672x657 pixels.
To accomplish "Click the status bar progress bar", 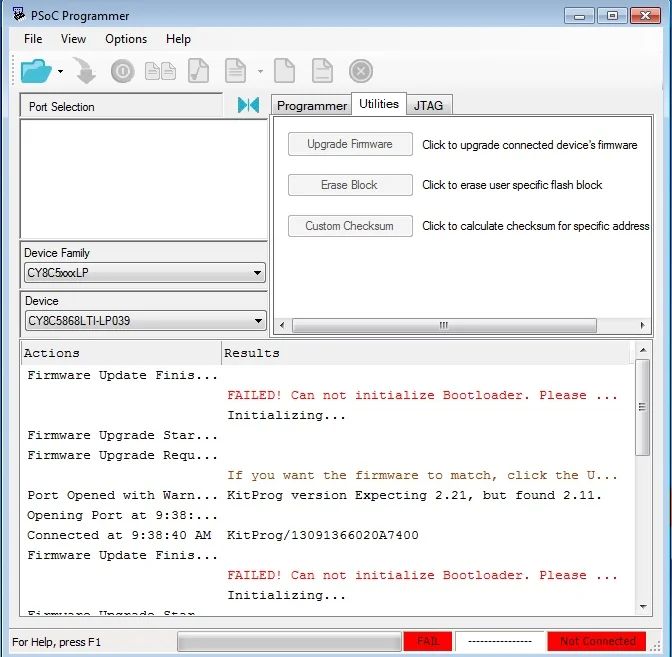I will [x=289, y=642].
